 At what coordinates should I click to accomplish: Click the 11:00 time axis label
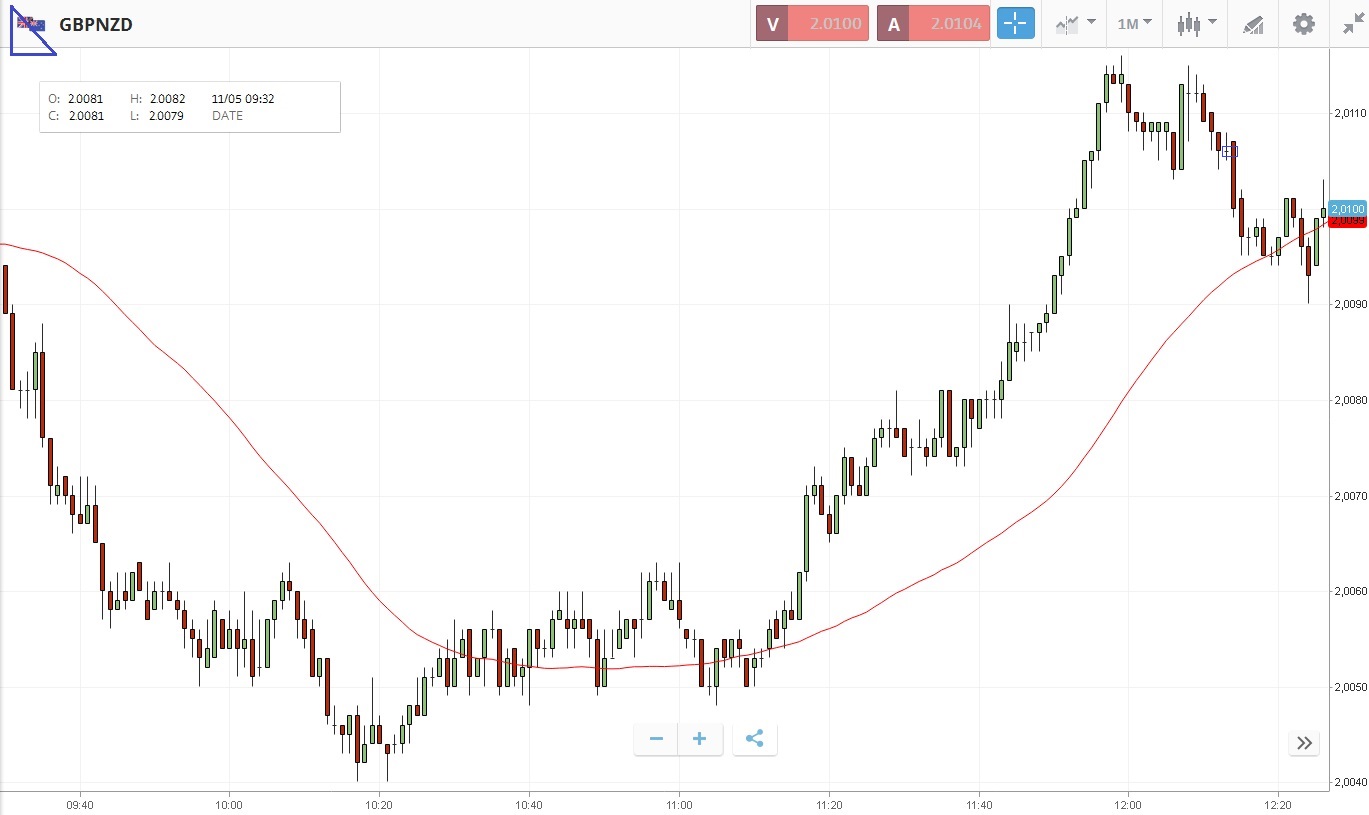pyautogui.click(x=679, y=804)
